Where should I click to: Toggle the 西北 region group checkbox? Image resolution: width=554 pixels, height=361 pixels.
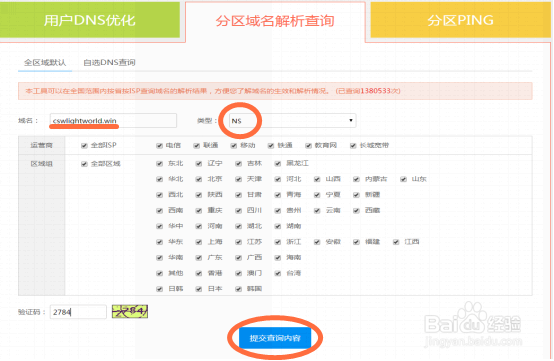pos(159,195)
